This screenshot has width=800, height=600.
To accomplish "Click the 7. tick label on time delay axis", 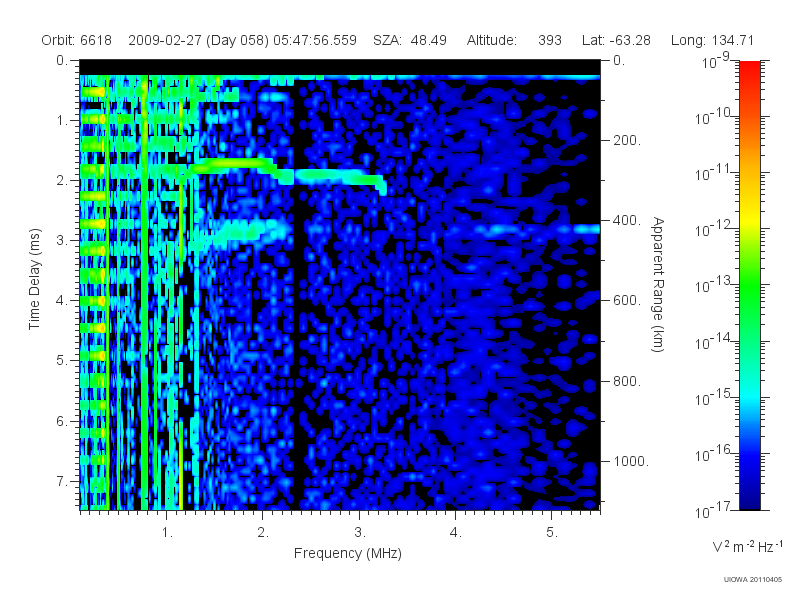I will pos(62,481).
